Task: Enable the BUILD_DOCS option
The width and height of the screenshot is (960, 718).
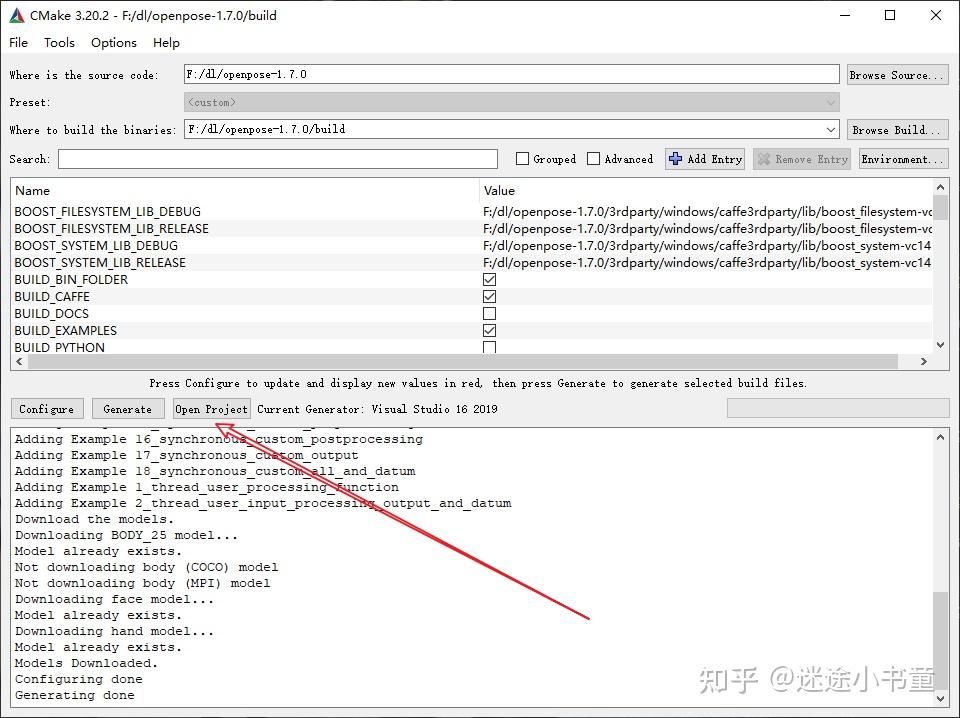Action: 489,313
